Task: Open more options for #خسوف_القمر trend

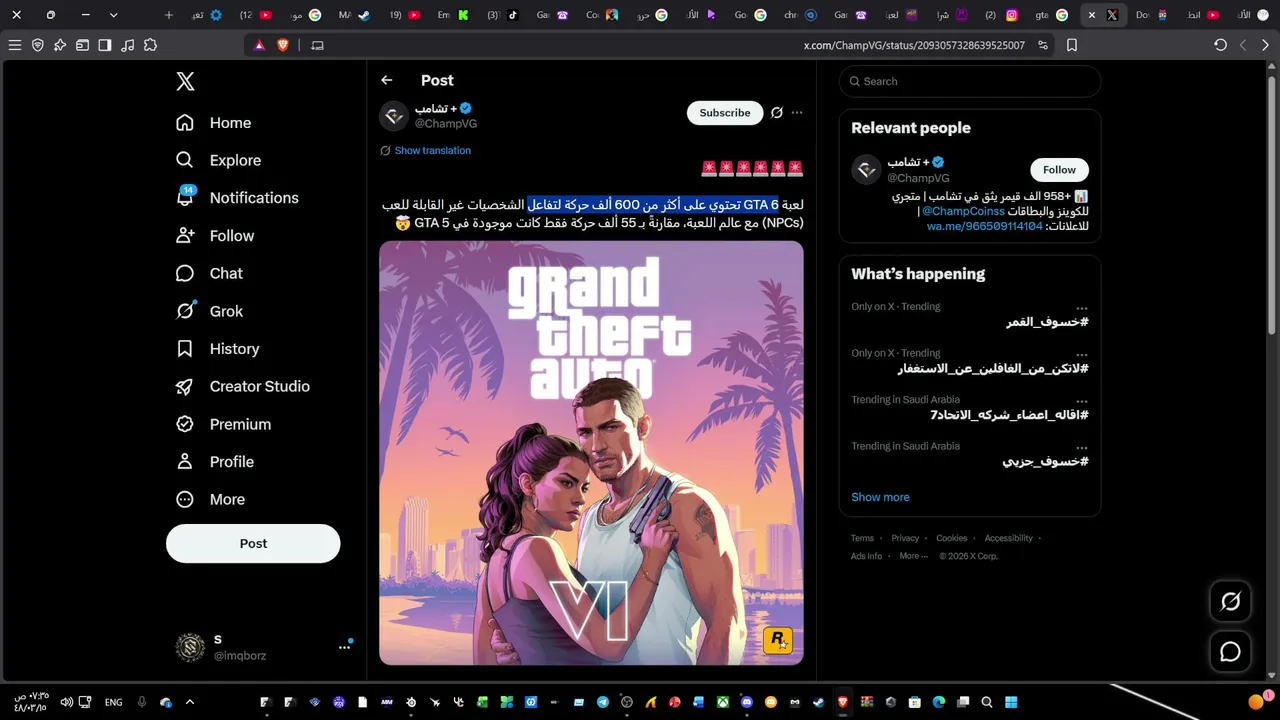Action: pos(1081,308)
